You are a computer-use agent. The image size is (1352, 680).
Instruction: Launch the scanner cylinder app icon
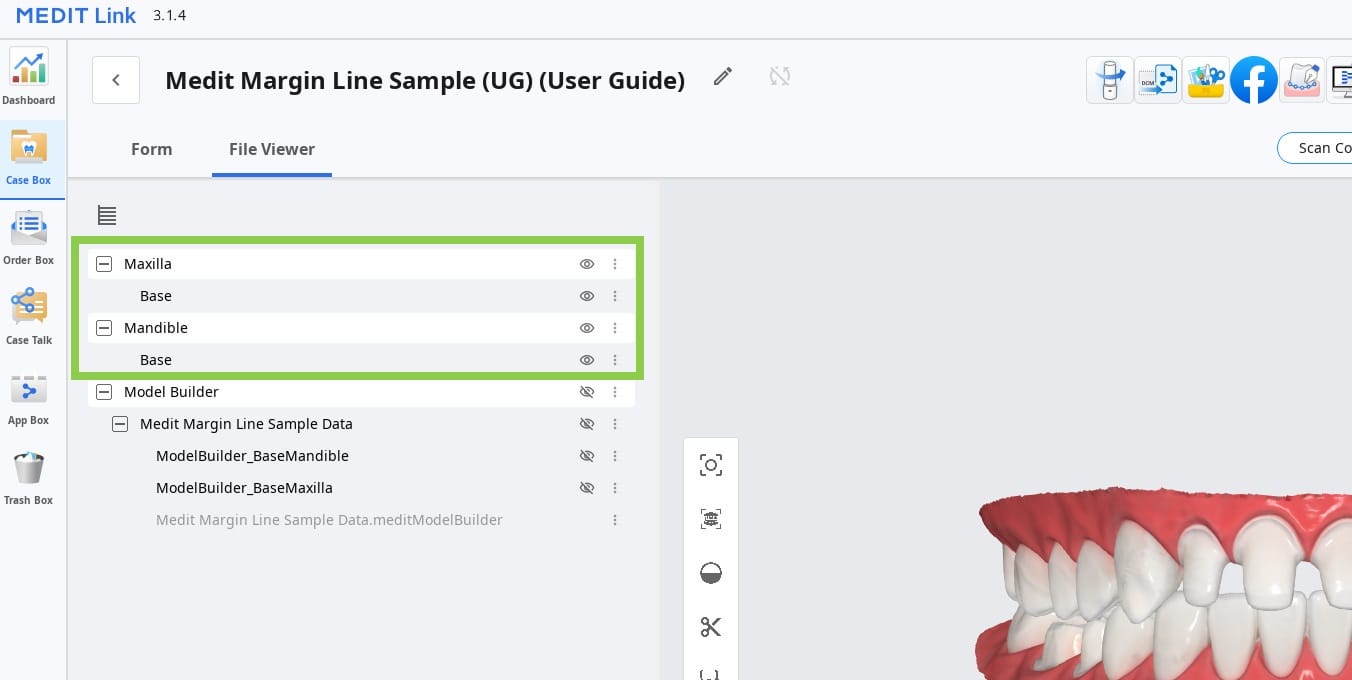1110,80
